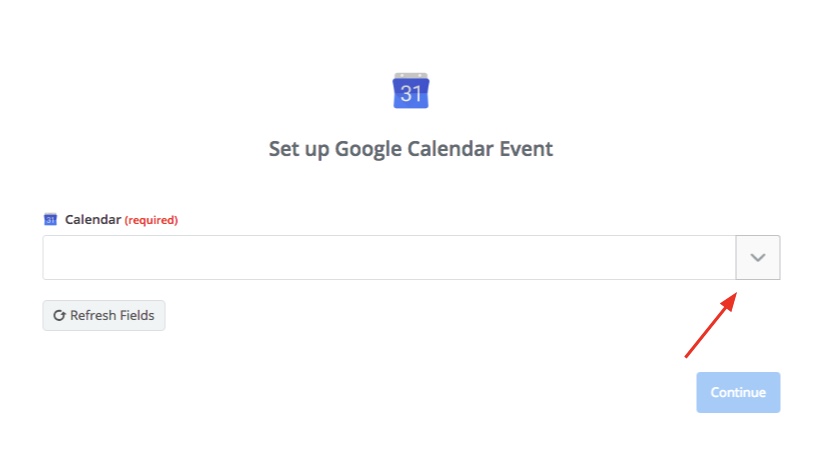Click the word Google in the heading
The image size is (821, 476).
(369, 149)
